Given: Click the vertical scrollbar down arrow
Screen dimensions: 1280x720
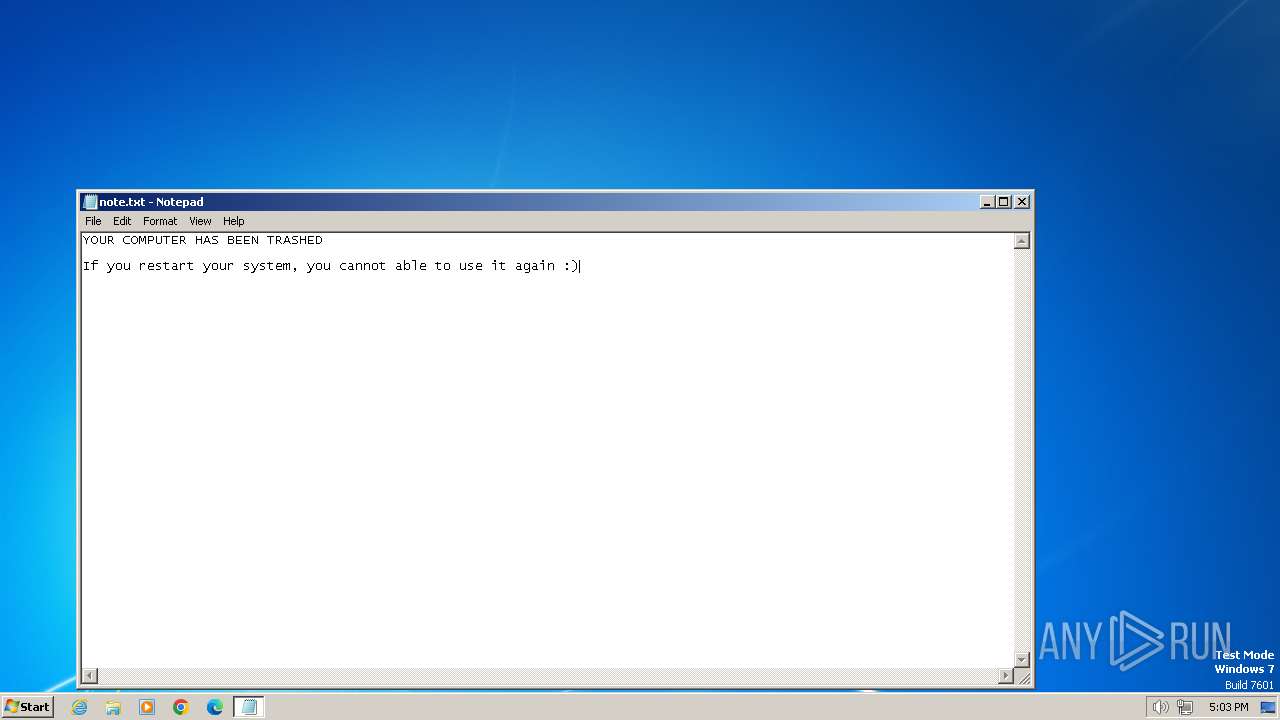Looking at the screenshot, I should [x=1022, y=659].
